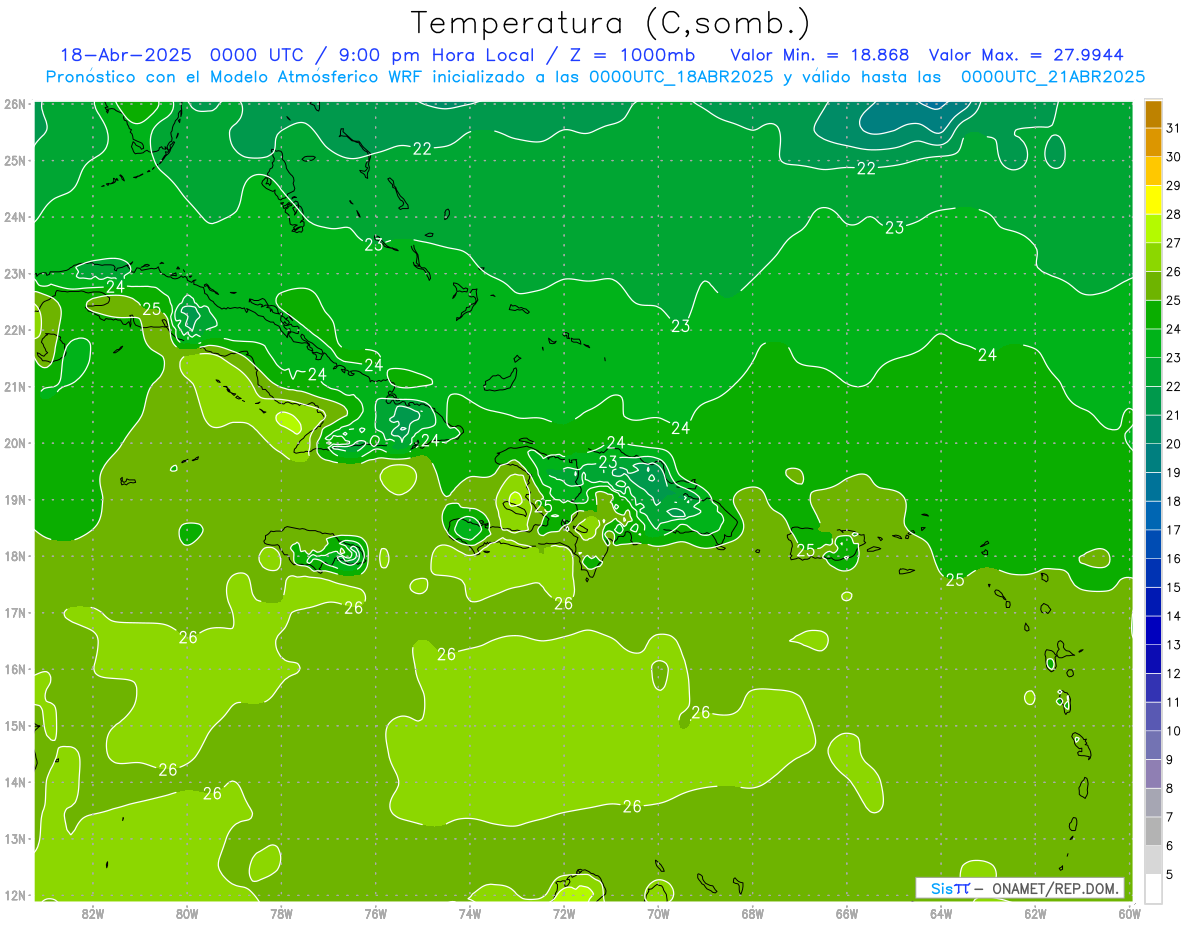Click the "78W" longitude axis label

281,912
